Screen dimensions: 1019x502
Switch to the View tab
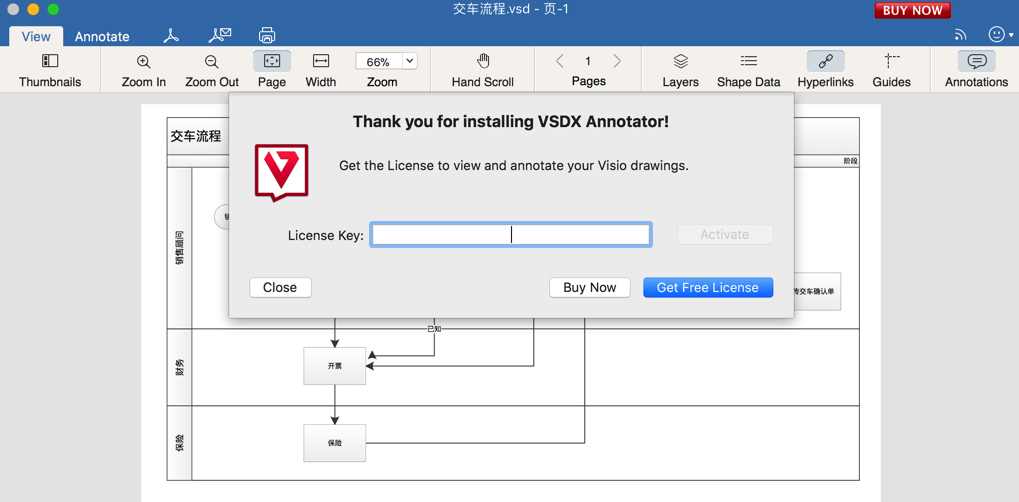36,36
